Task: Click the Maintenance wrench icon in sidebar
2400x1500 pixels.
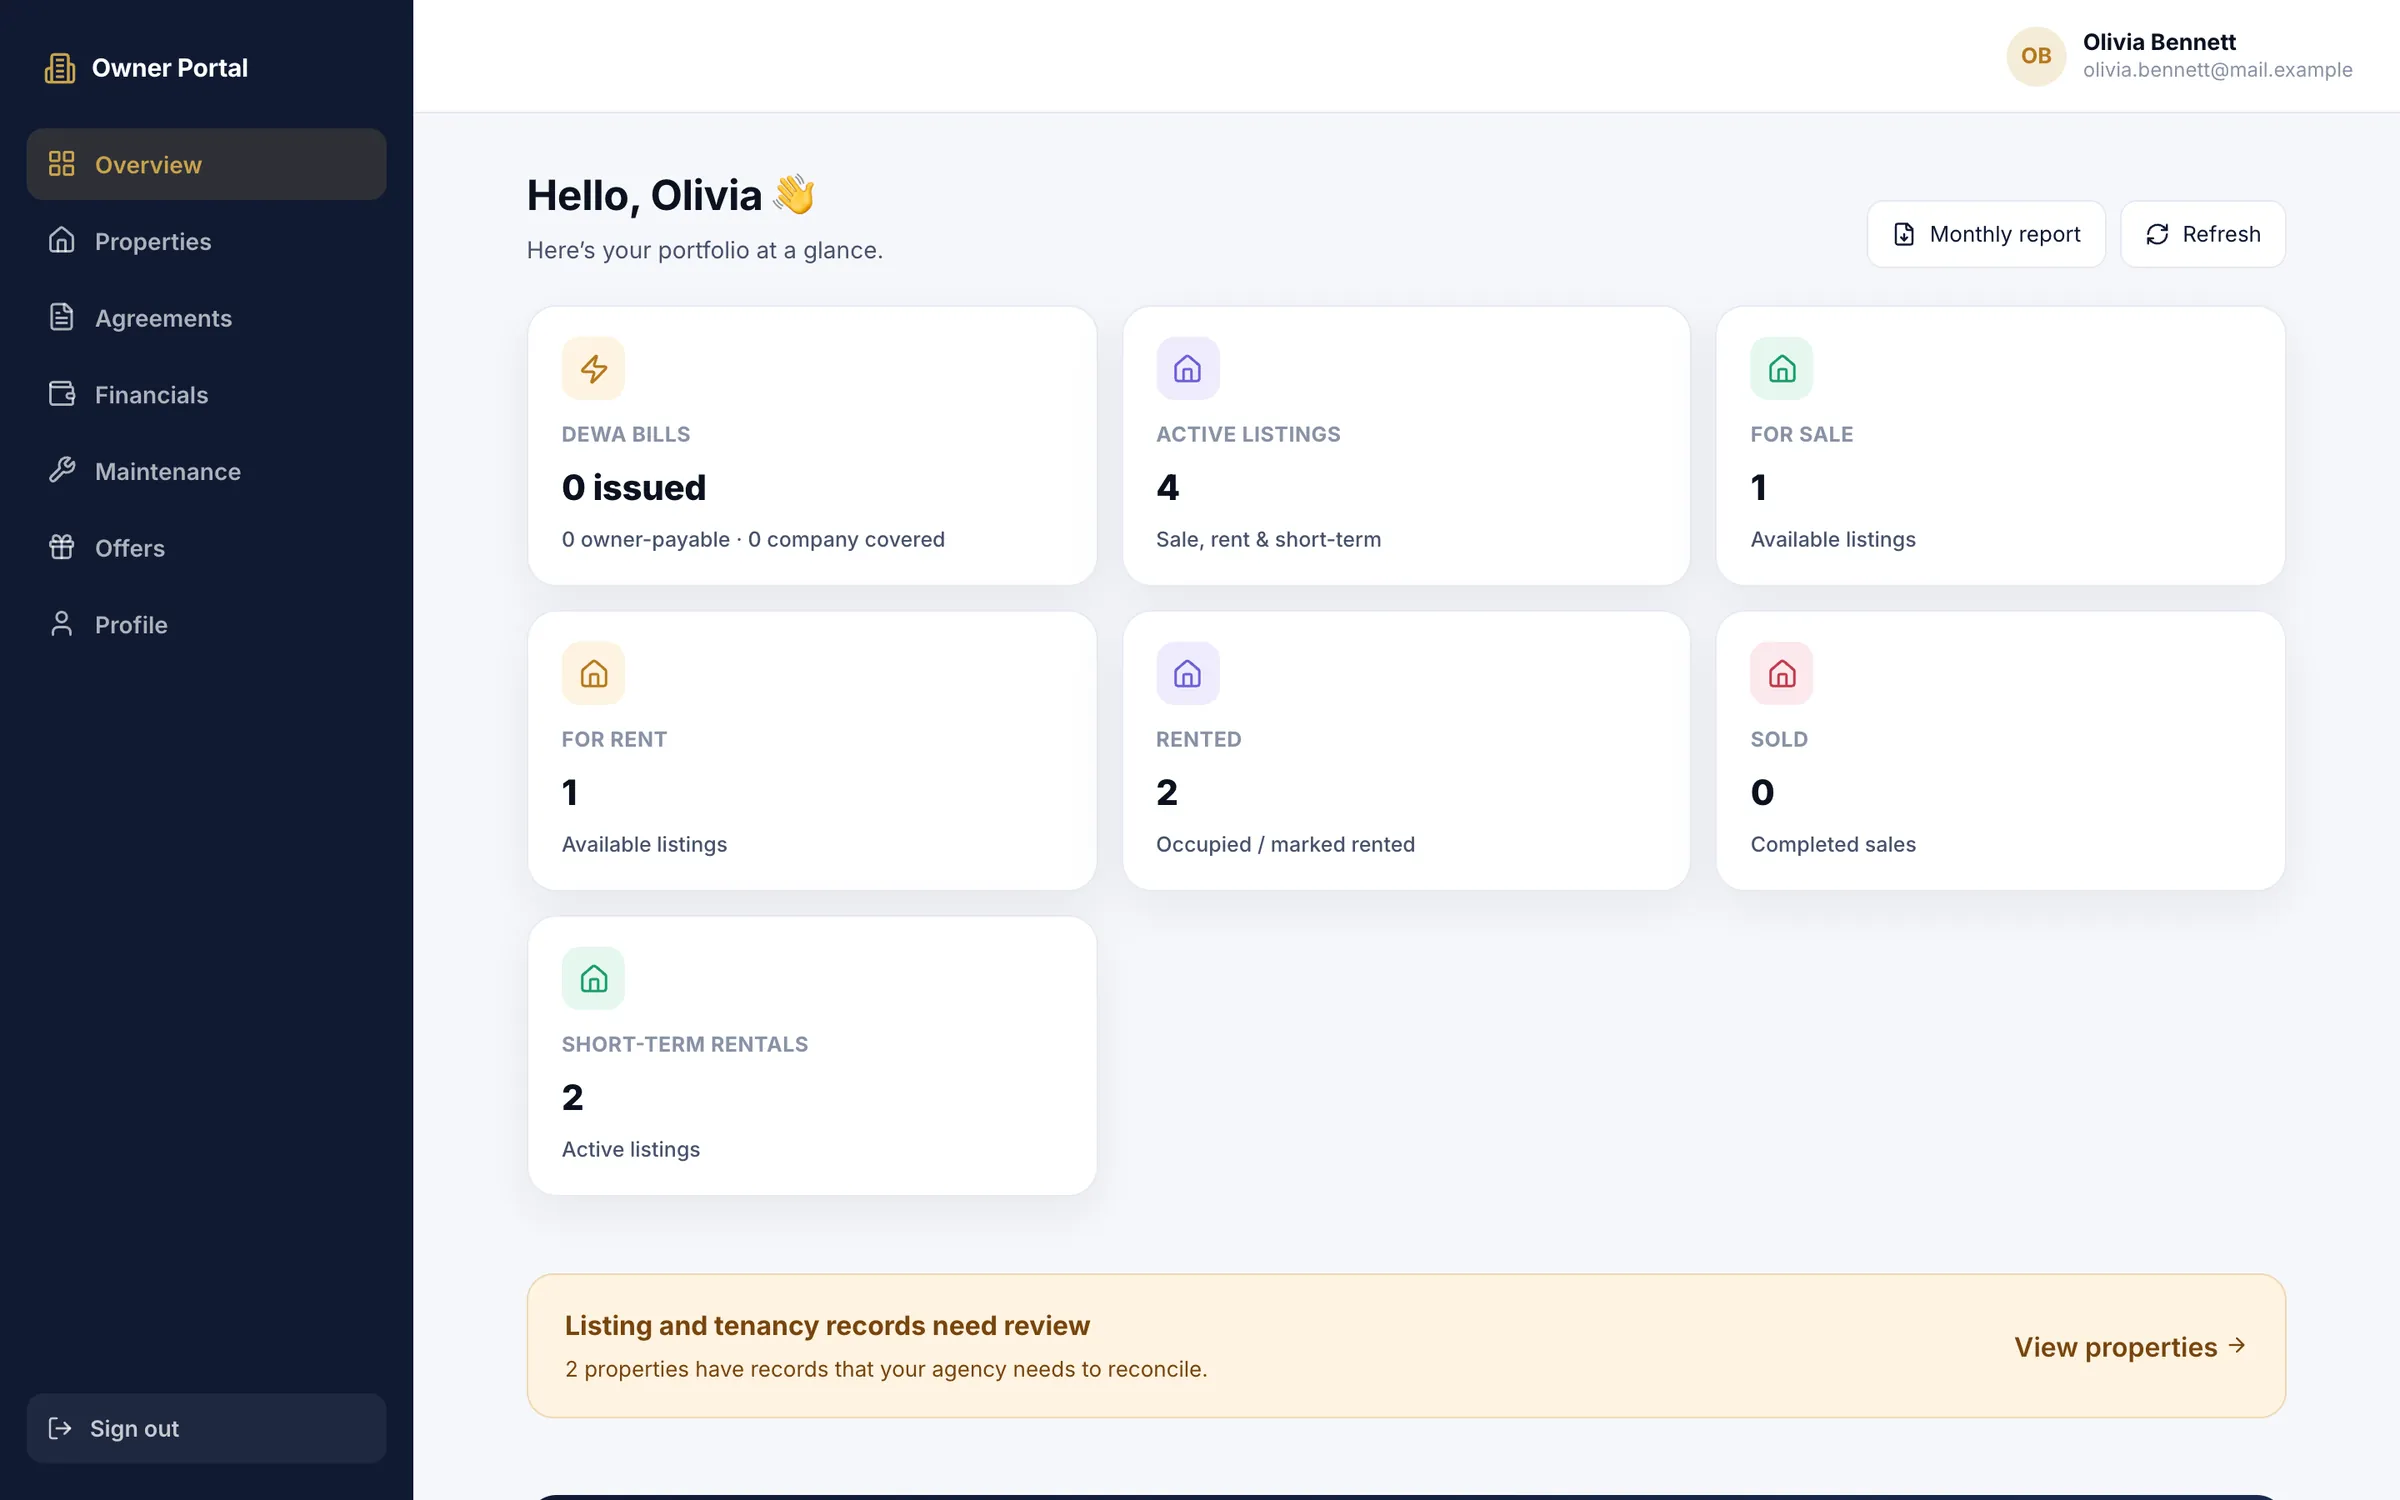Action: point(62,471)
